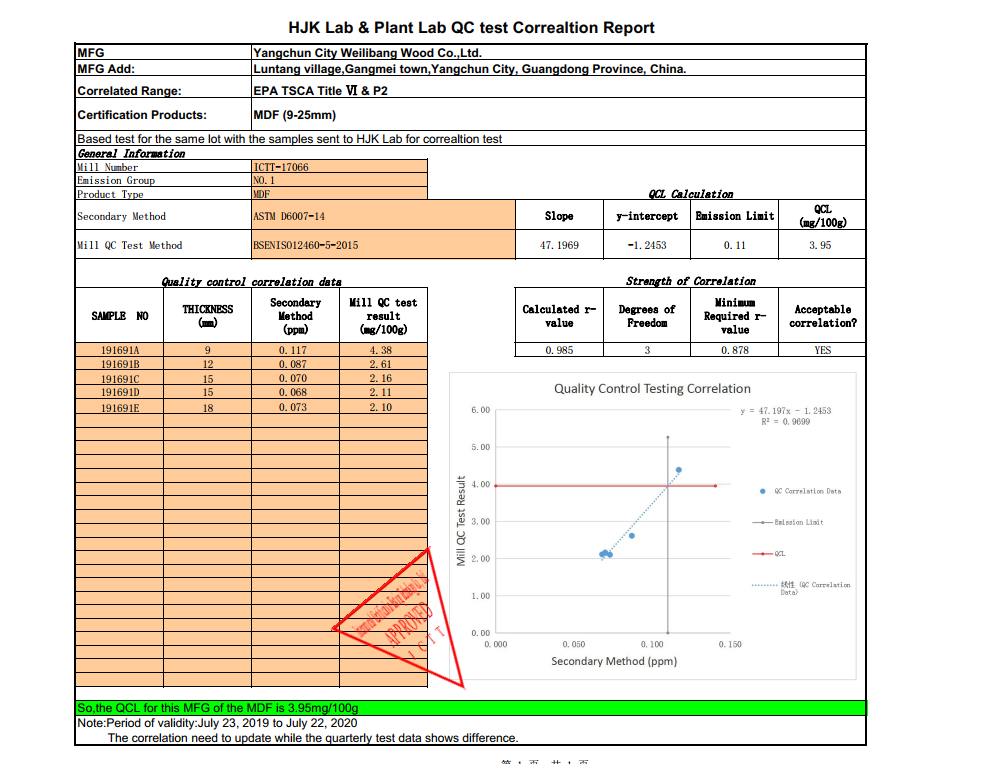This screenshot has width=997, height=764.
Task: Click the red QCL legend entry
Action: [779, 553]
